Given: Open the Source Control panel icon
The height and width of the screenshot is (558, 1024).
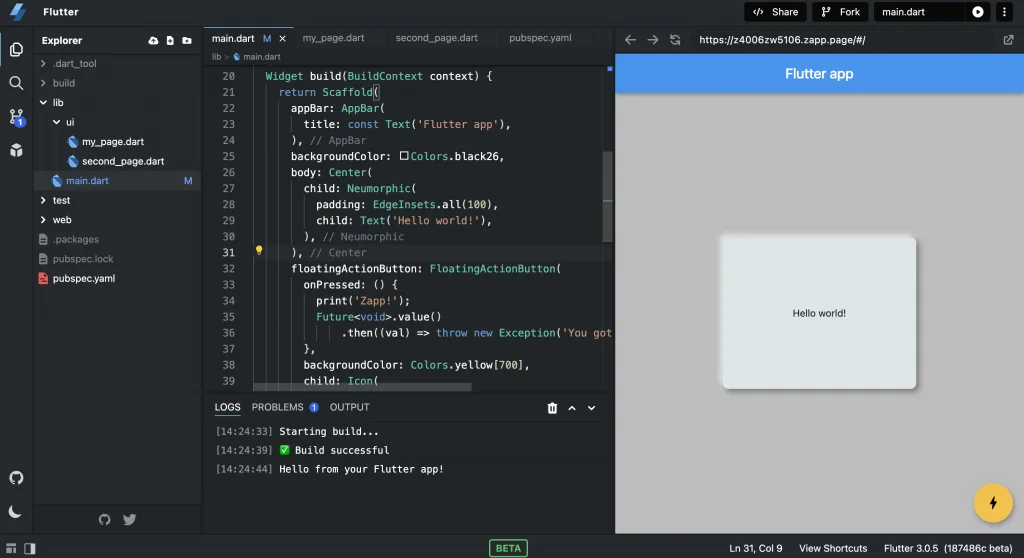Looking at the screenshot, I should pyautogui.click(x=16, y=117).
